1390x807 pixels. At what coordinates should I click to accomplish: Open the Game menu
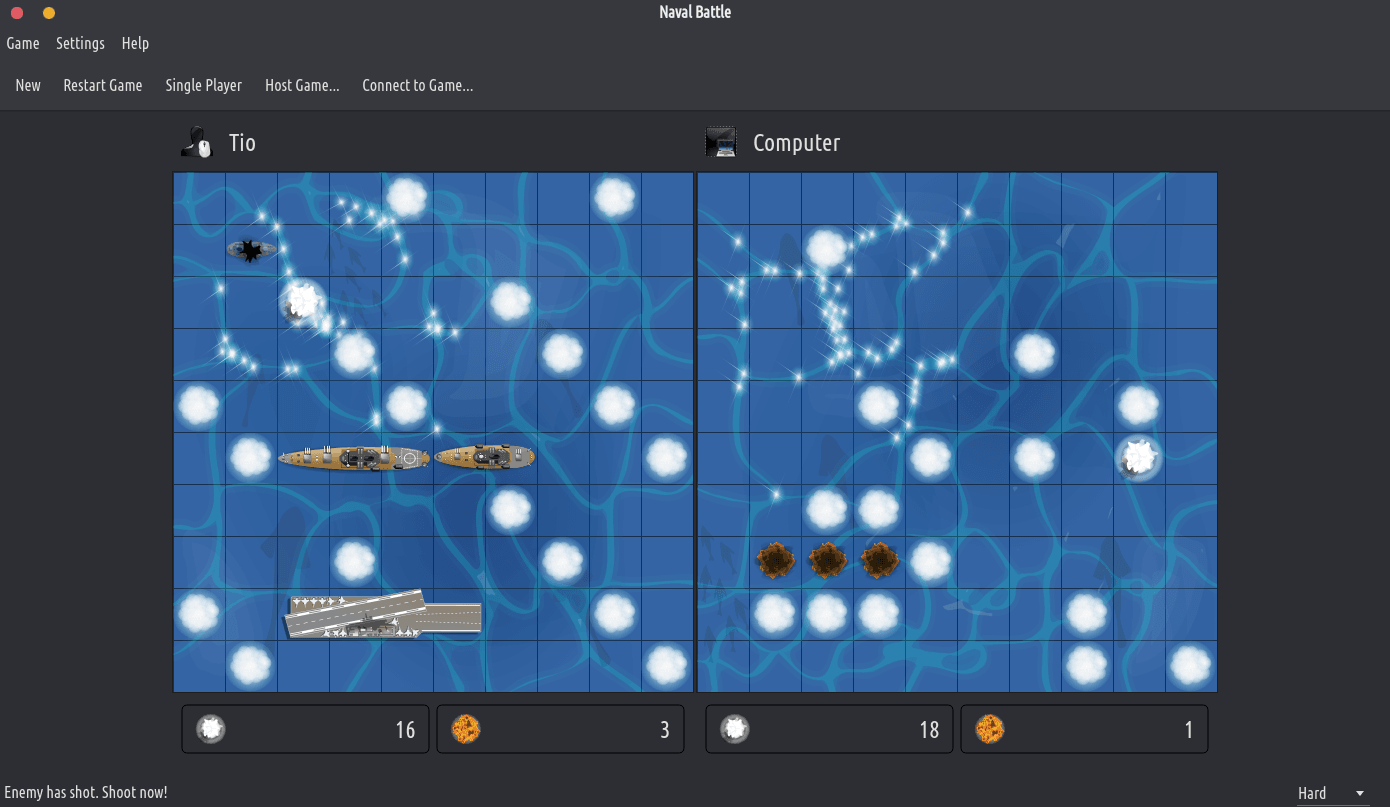point(23,43)
